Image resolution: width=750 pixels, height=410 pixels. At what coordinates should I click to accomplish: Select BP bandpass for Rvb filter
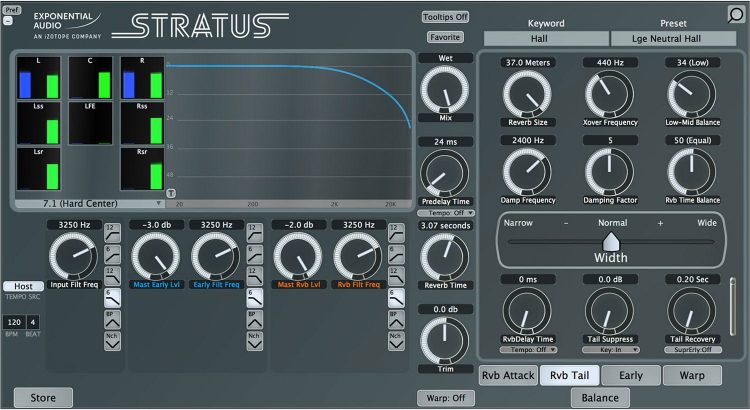(396, 320)
